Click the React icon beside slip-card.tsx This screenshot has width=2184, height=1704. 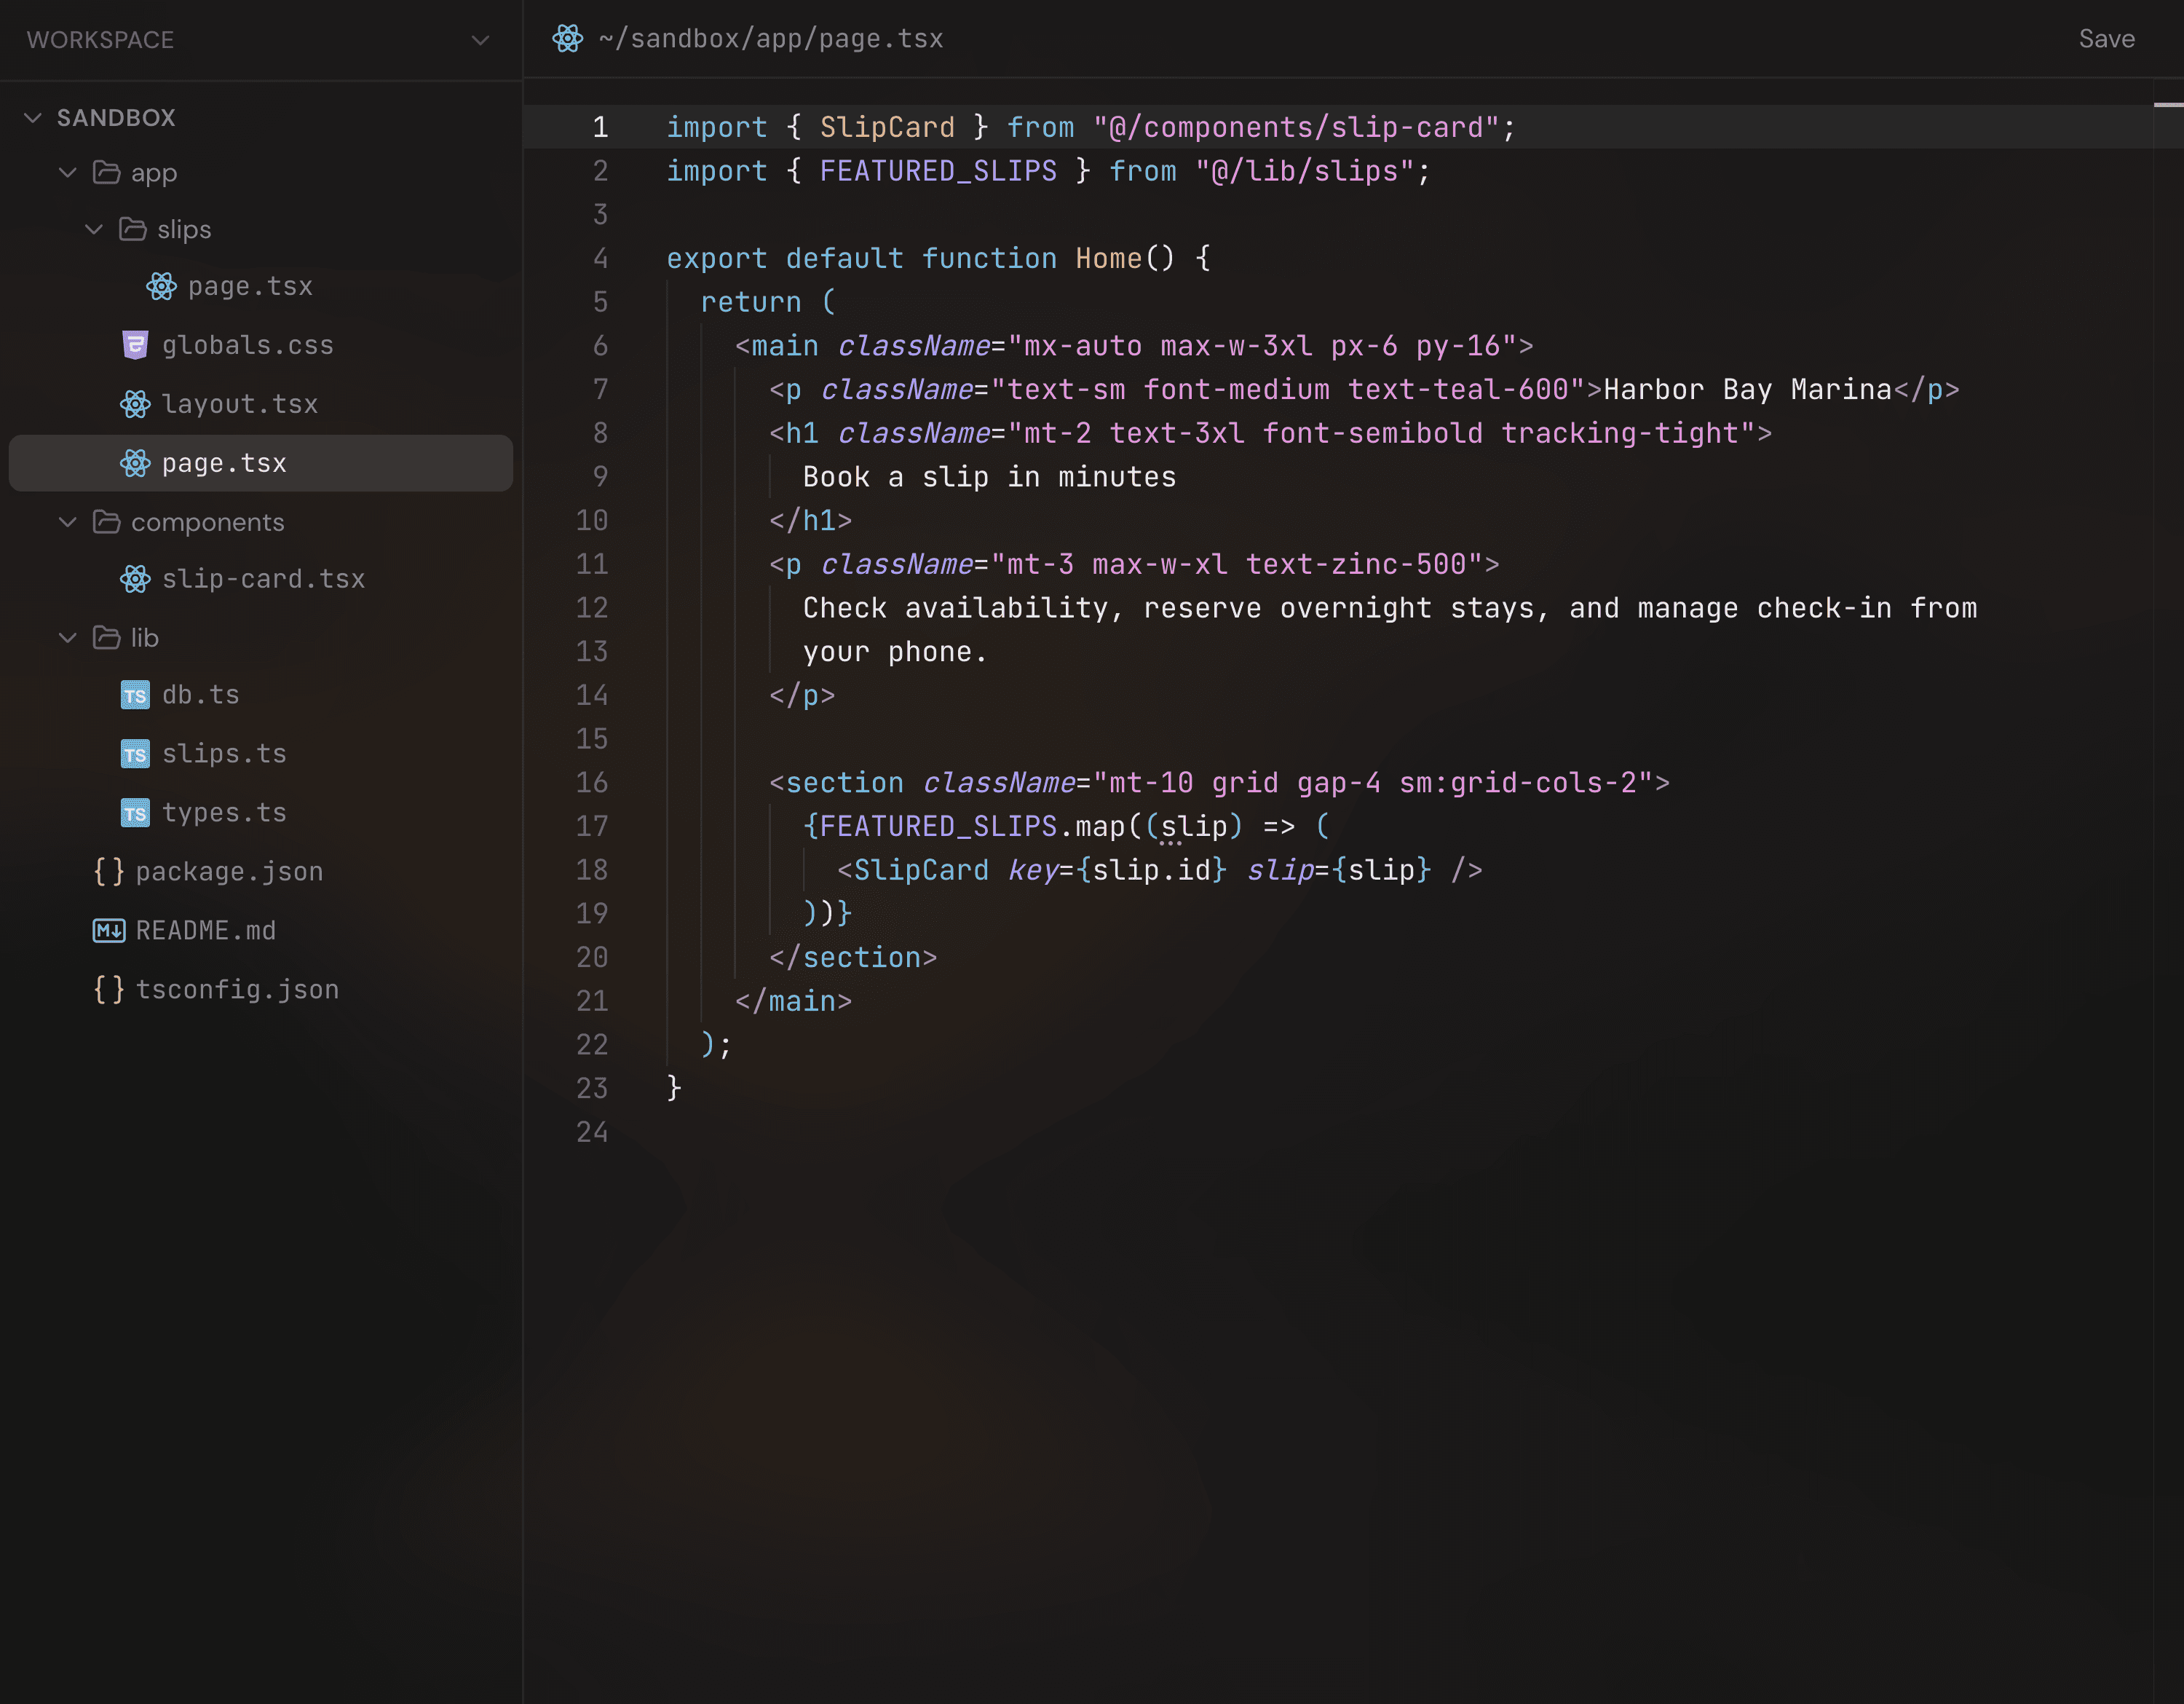pyautogui.click(x=135, y=579)
